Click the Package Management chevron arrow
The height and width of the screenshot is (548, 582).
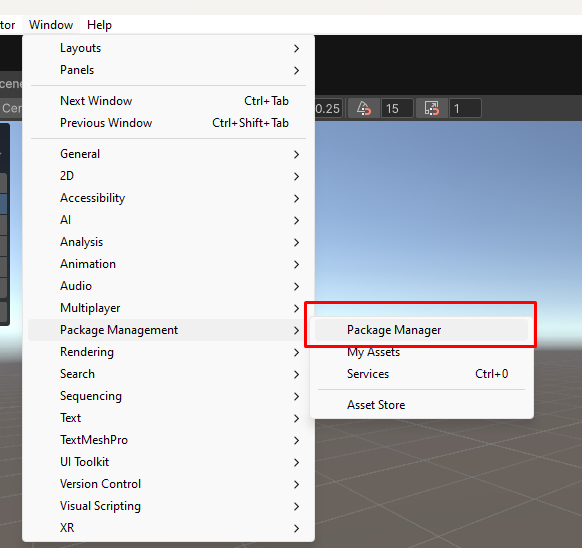pyautogui.click(x=296, y=330)
